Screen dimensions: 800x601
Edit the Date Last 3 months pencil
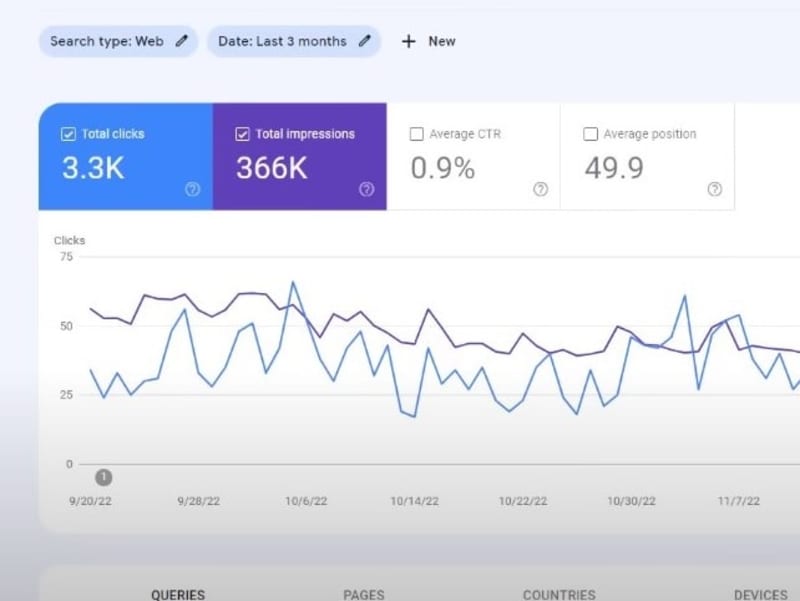tap(364, 41)
